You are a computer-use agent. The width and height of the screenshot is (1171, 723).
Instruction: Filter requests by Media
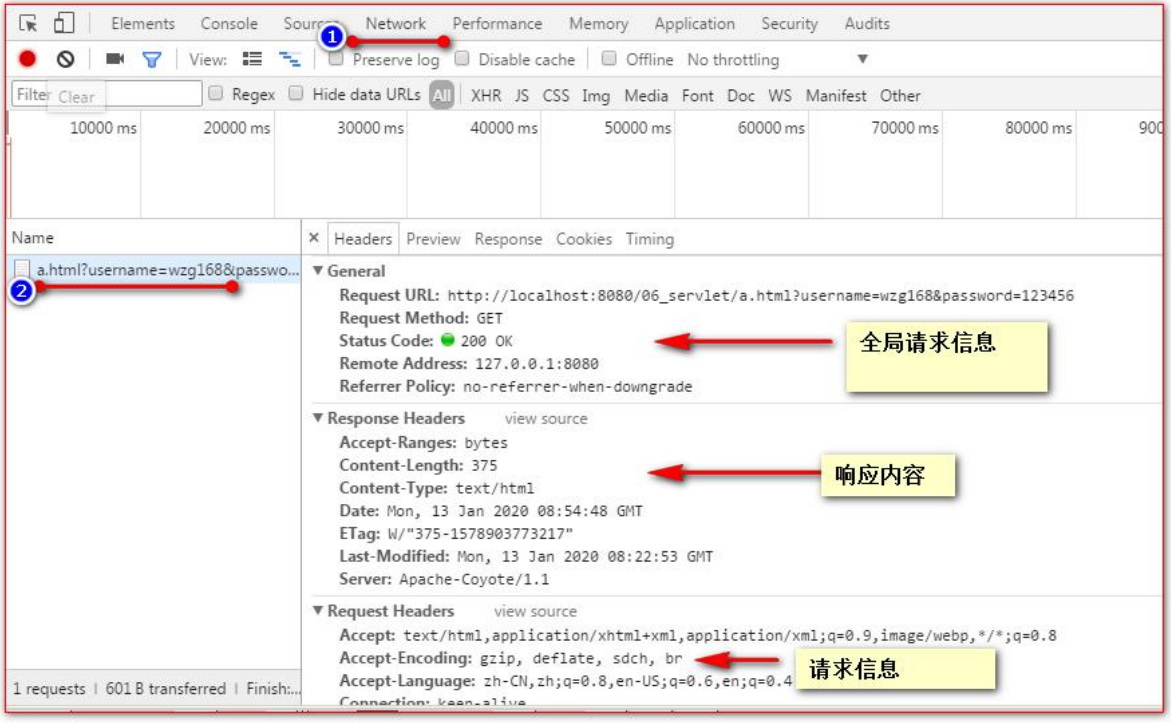(x=646, y=96)
